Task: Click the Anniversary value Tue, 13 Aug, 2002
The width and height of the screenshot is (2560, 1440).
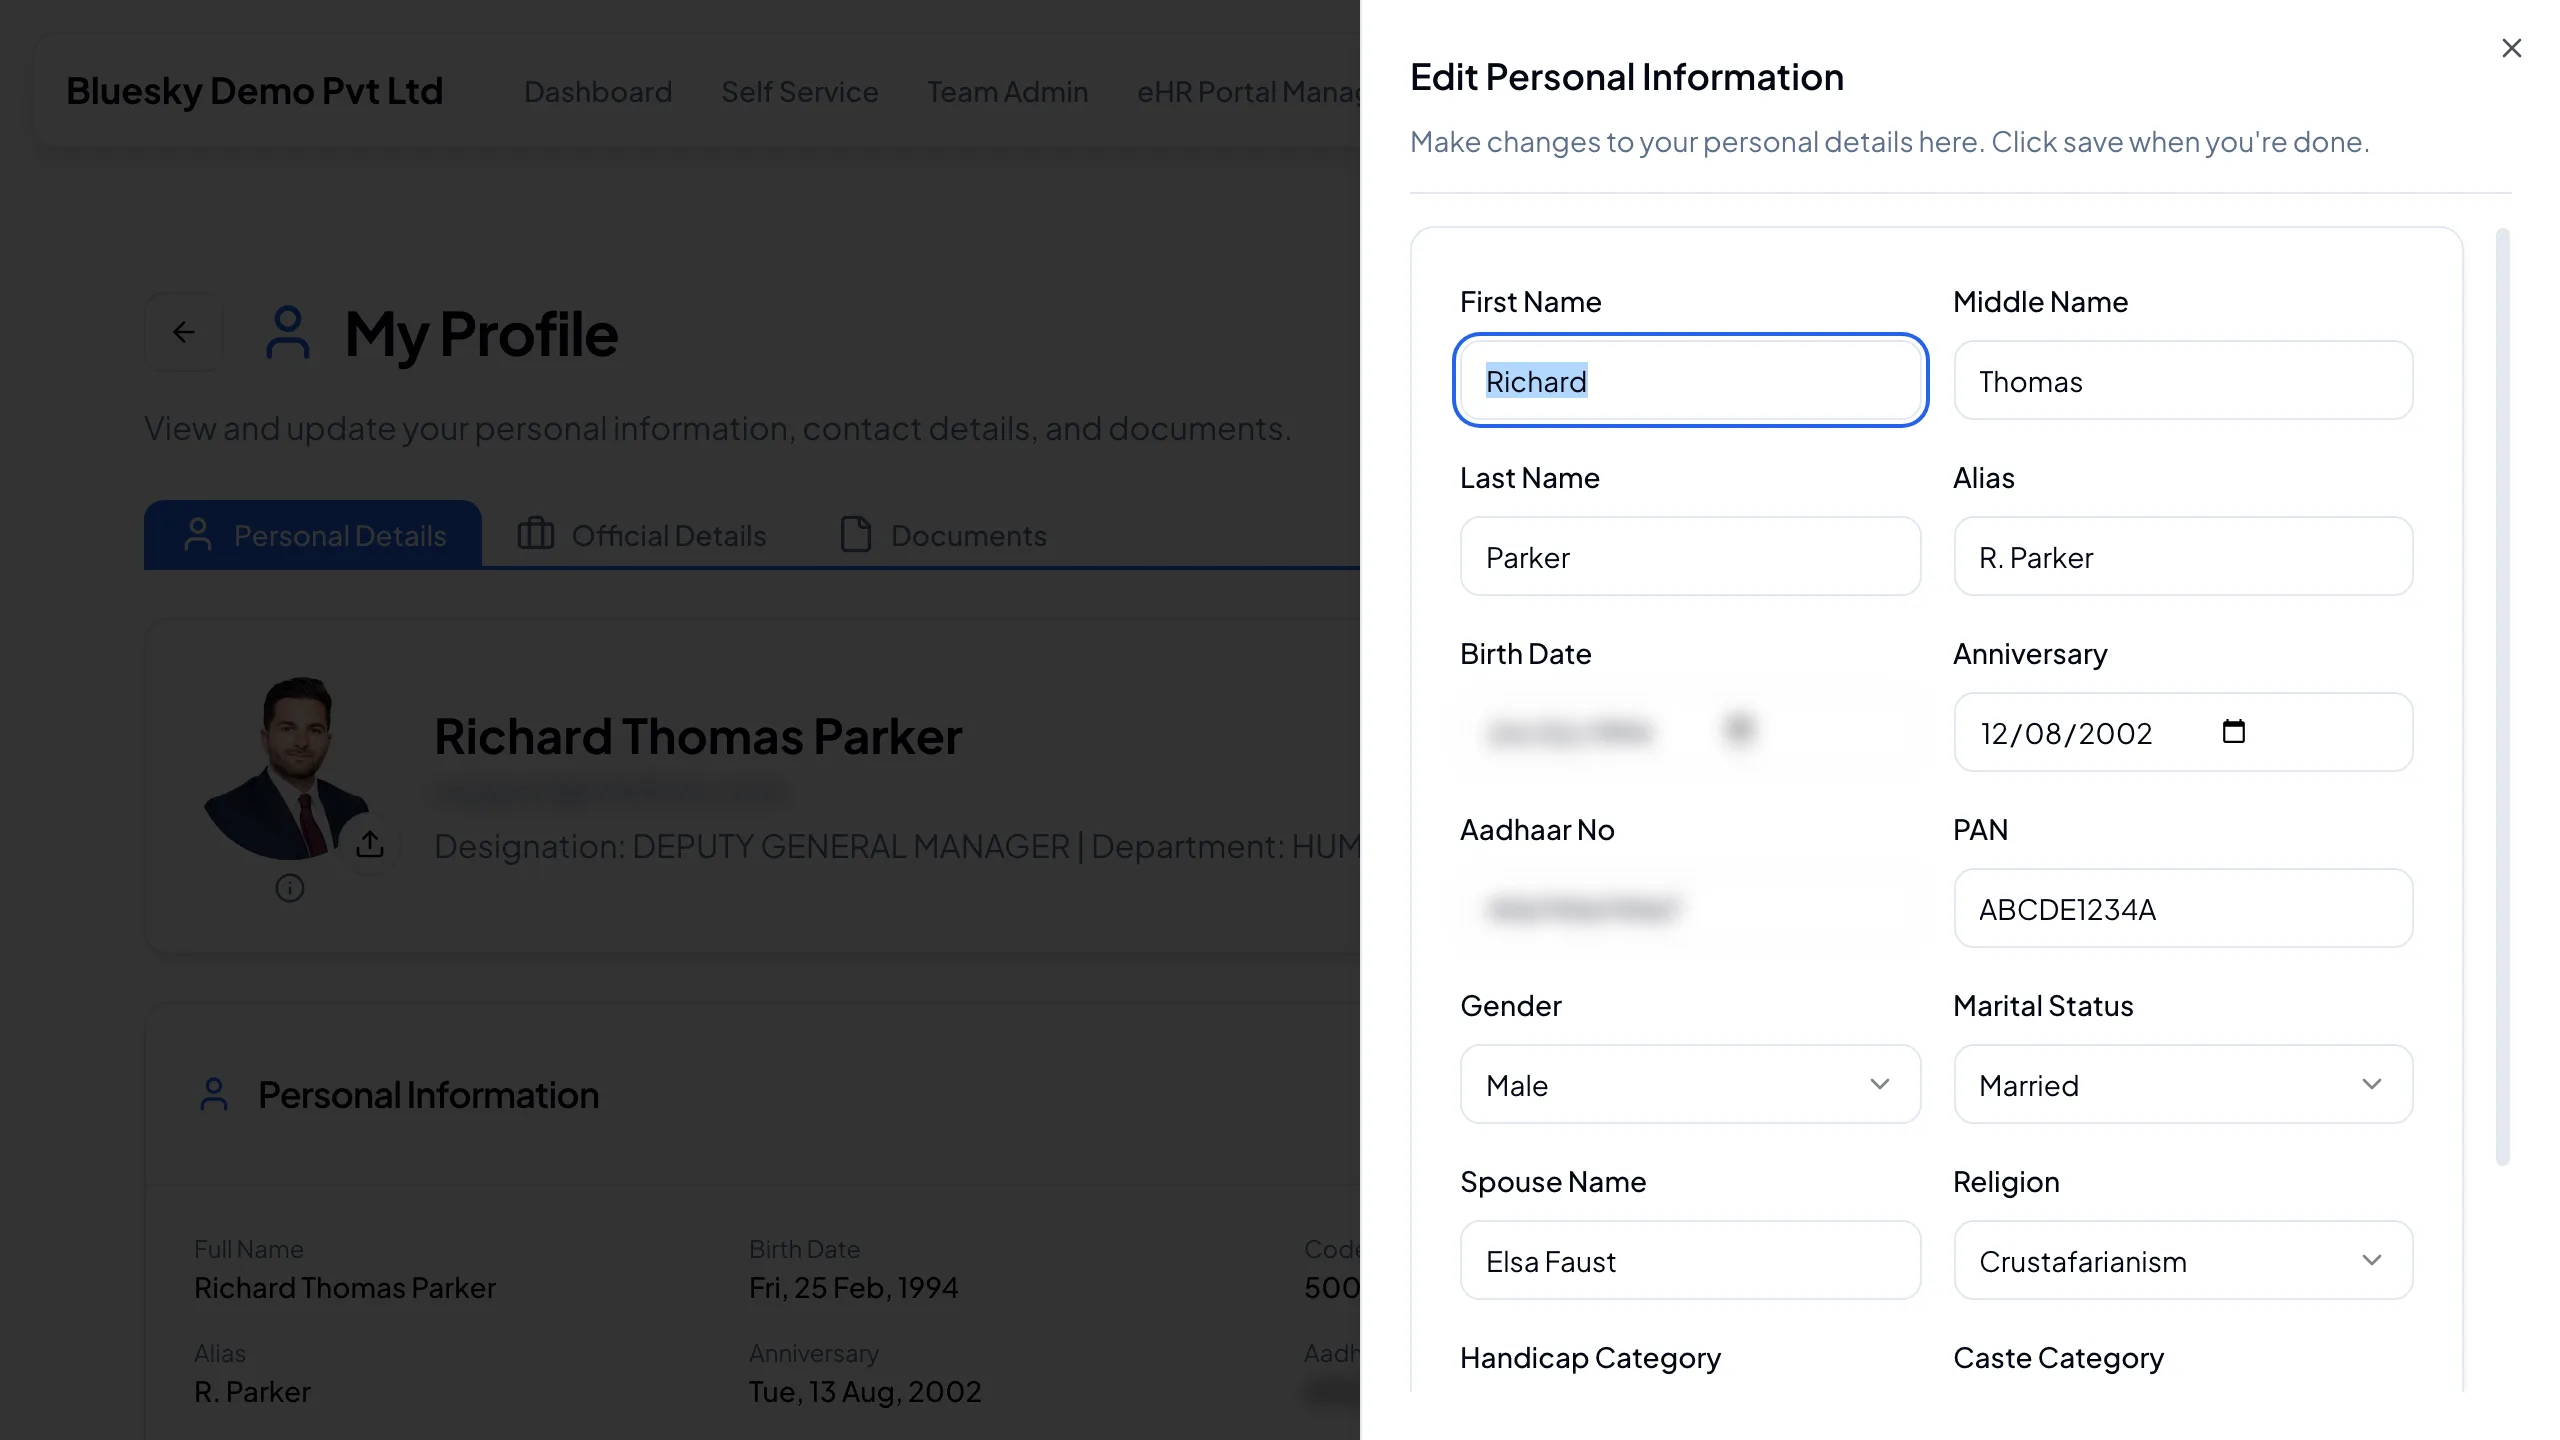Action: tap(865, 1392)
